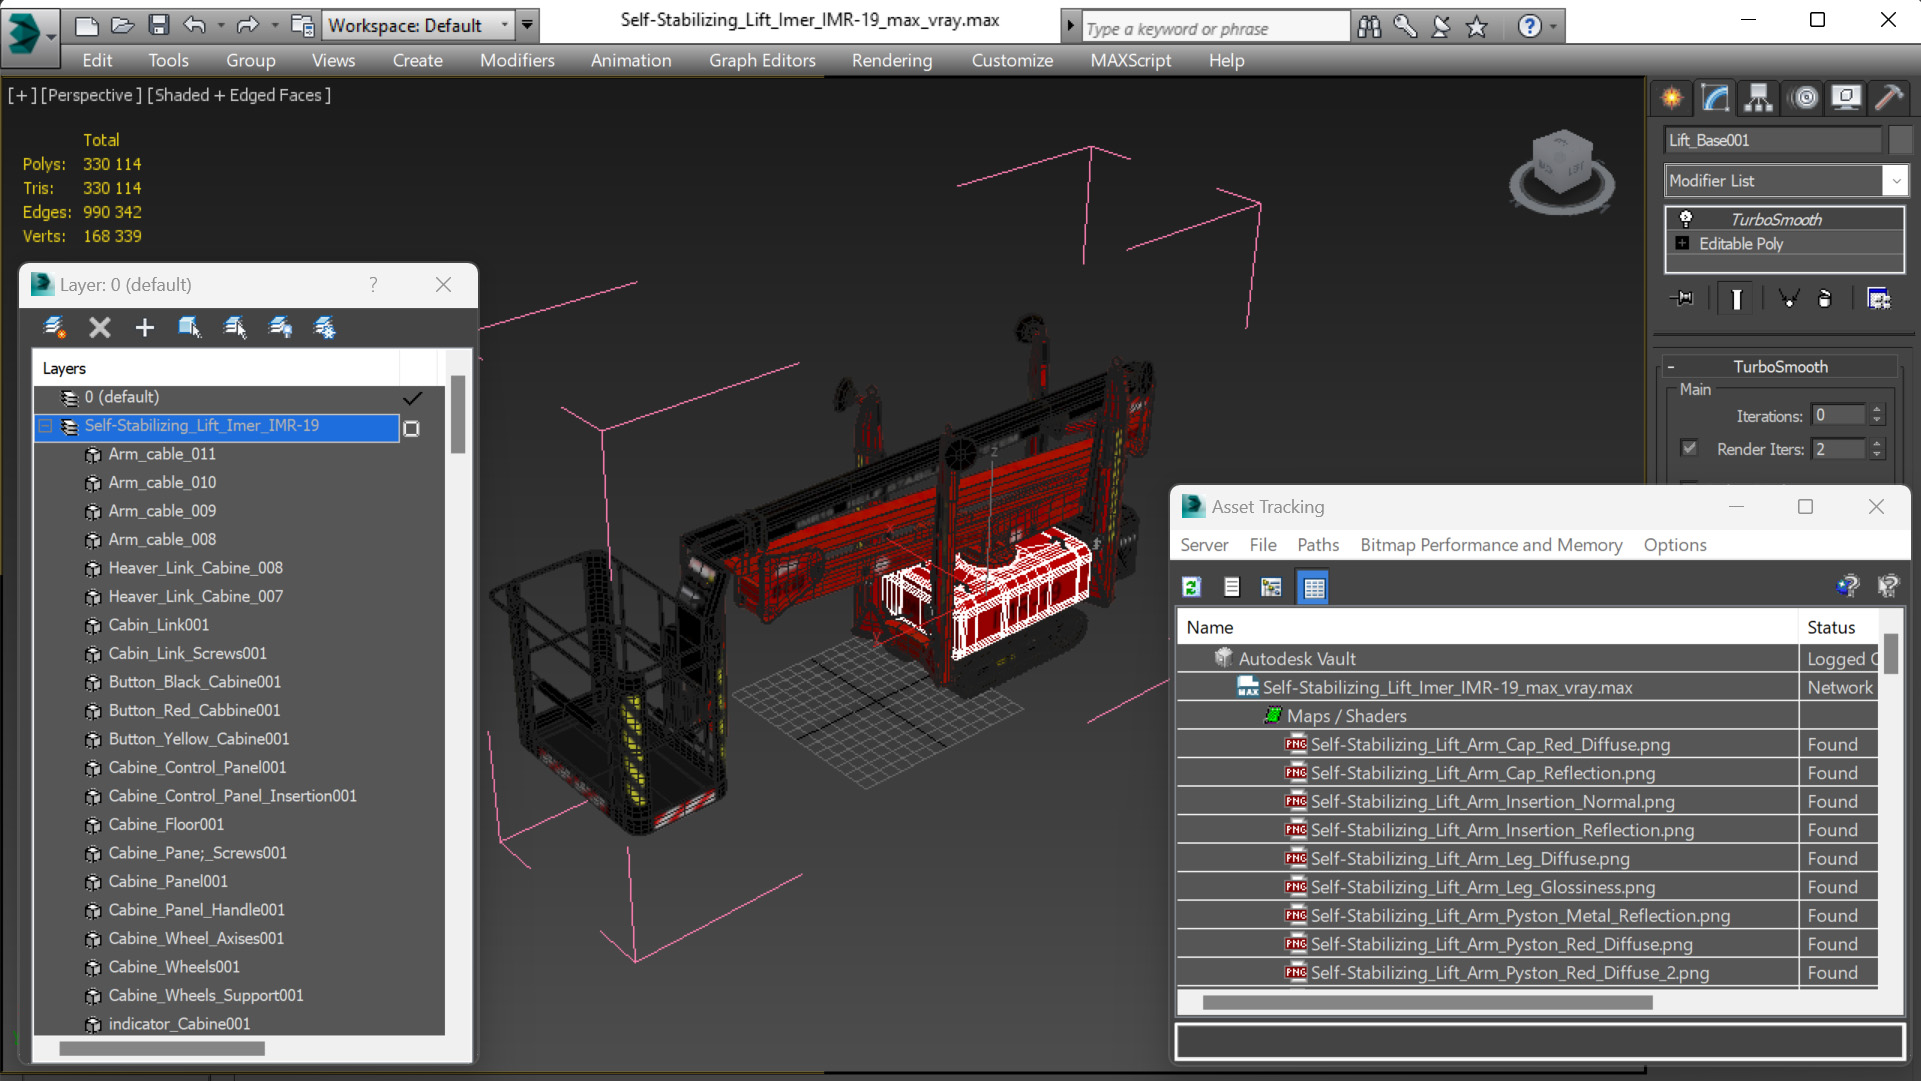1921x1081 pixels.
Task: Collapse Self-Stabilizing_Lift_Imer_IMR-19 layer tree
Action: pos(46,426)
